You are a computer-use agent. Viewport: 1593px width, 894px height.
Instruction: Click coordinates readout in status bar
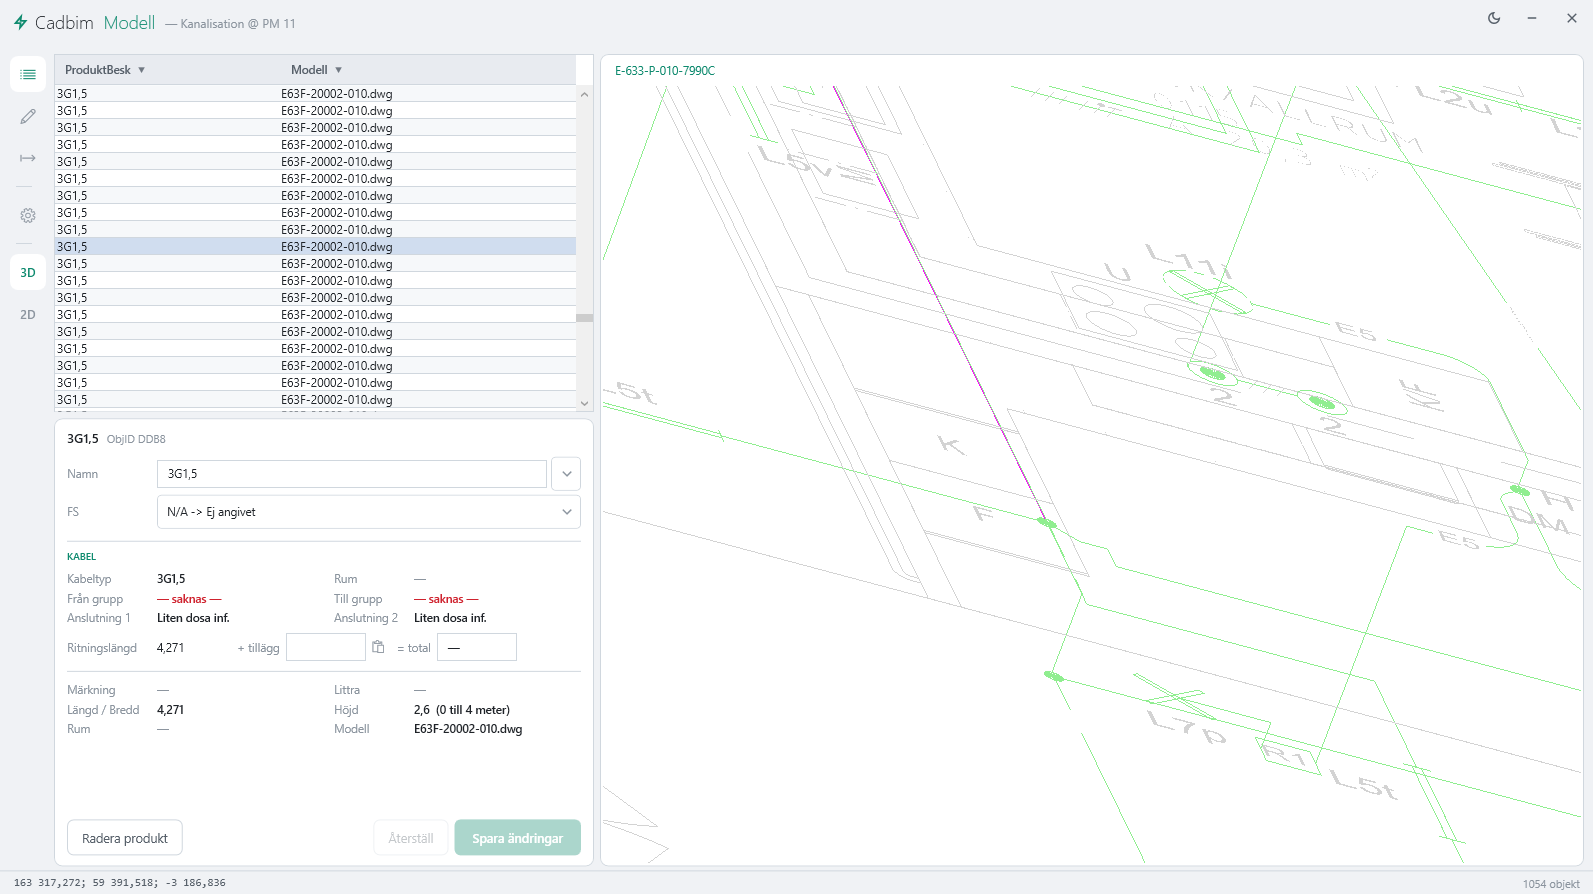[120, 883]
